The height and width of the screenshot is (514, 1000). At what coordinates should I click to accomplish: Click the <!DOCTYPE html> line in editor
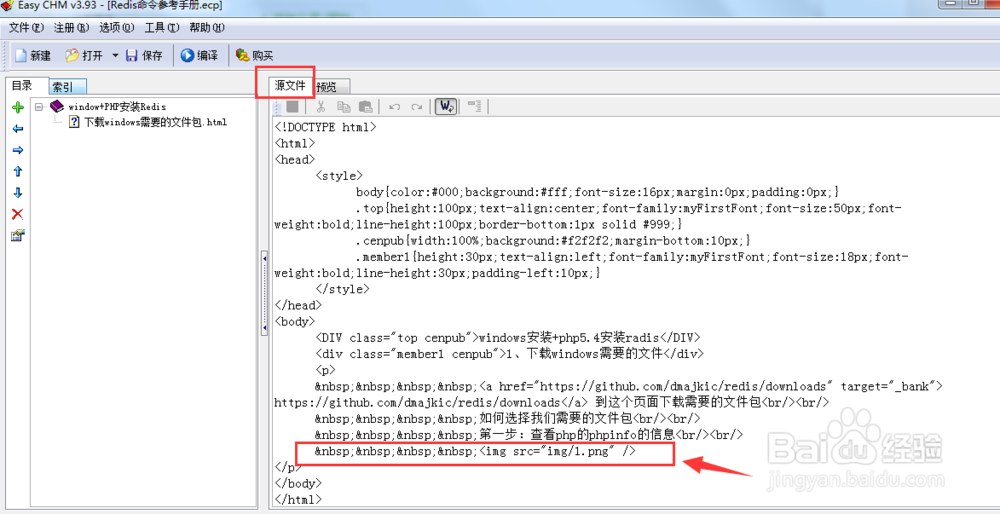(325, 127)
